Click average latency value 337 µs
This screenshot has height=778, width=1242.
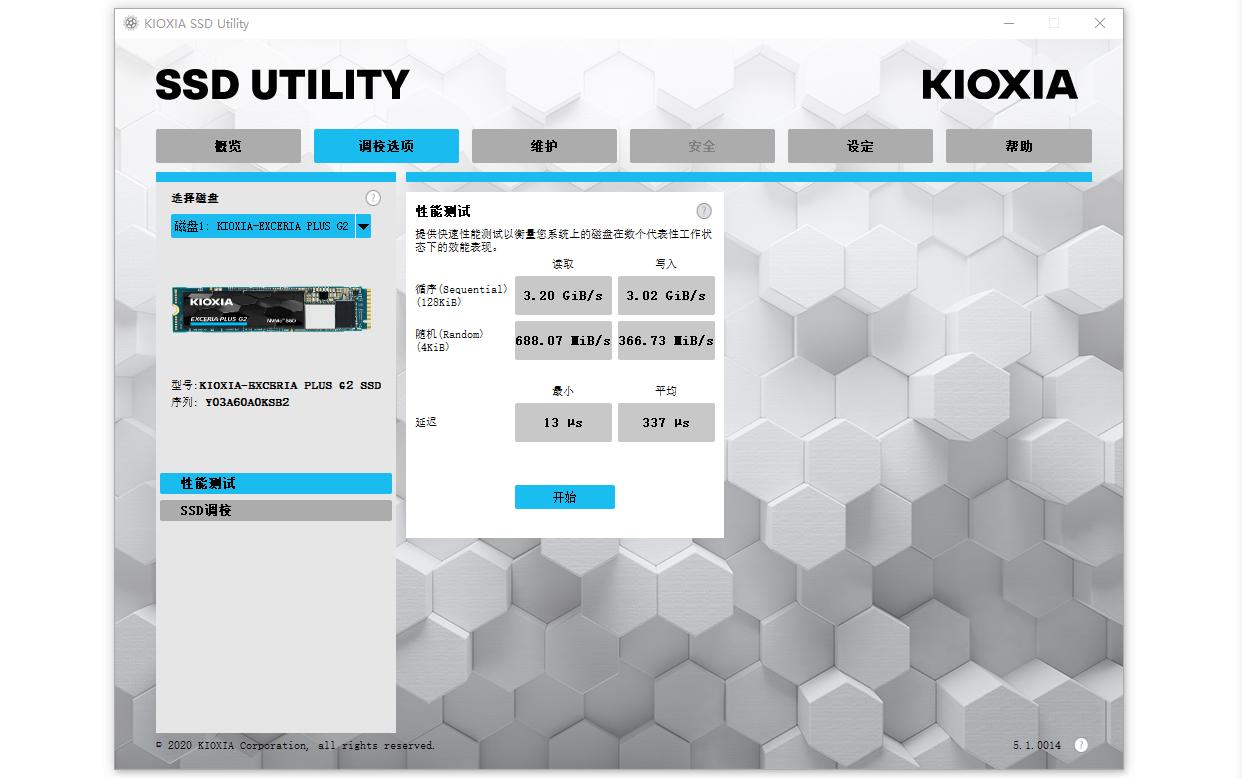click(x=666, y=422)
